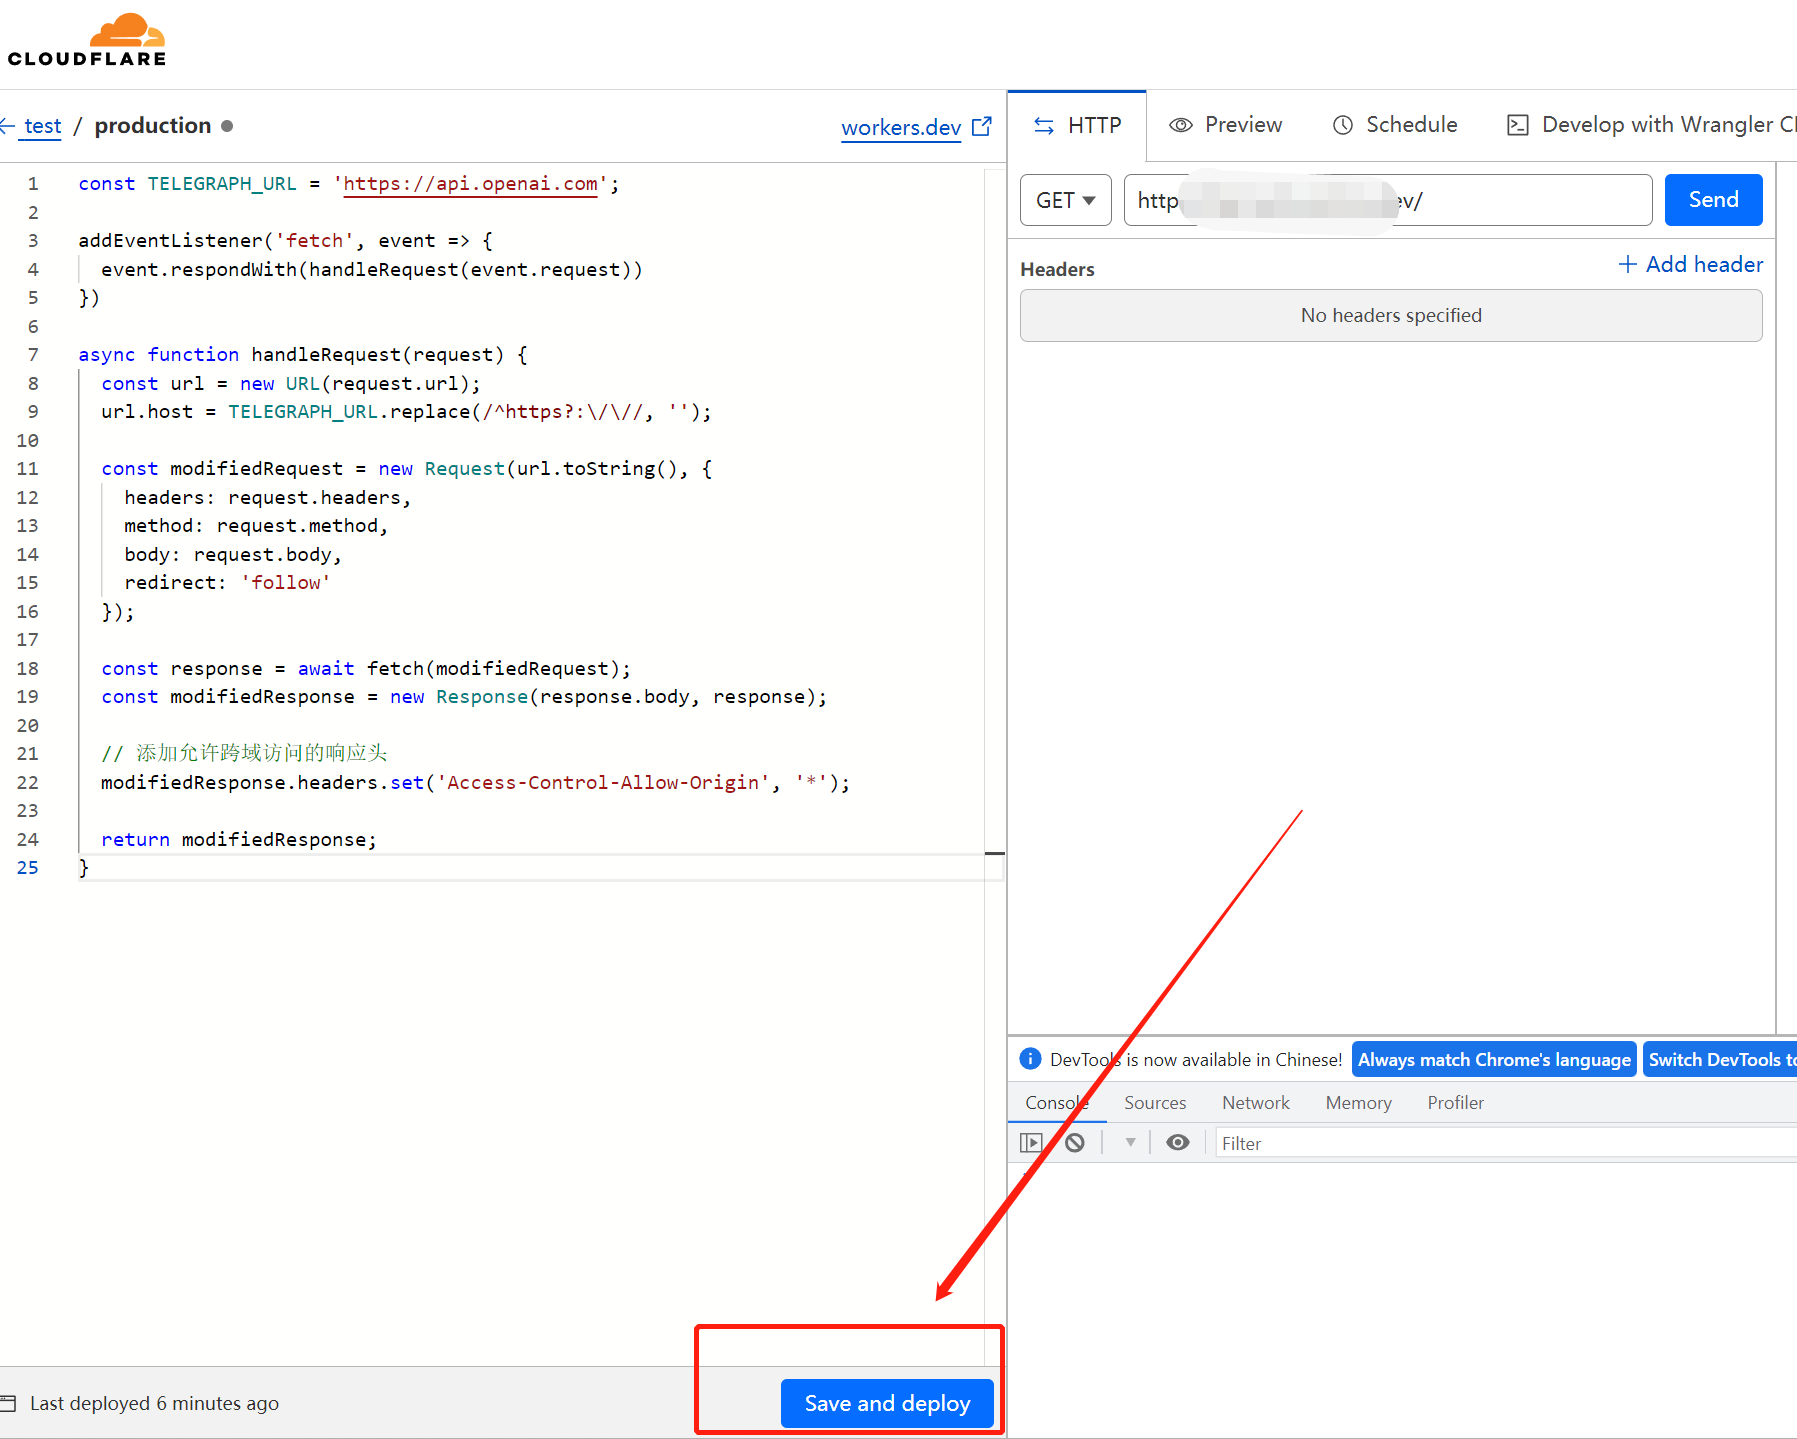Switch to the Schedule tab
The width and height of the screenshot is (1797, 1439).
[x=1395, y=125]
